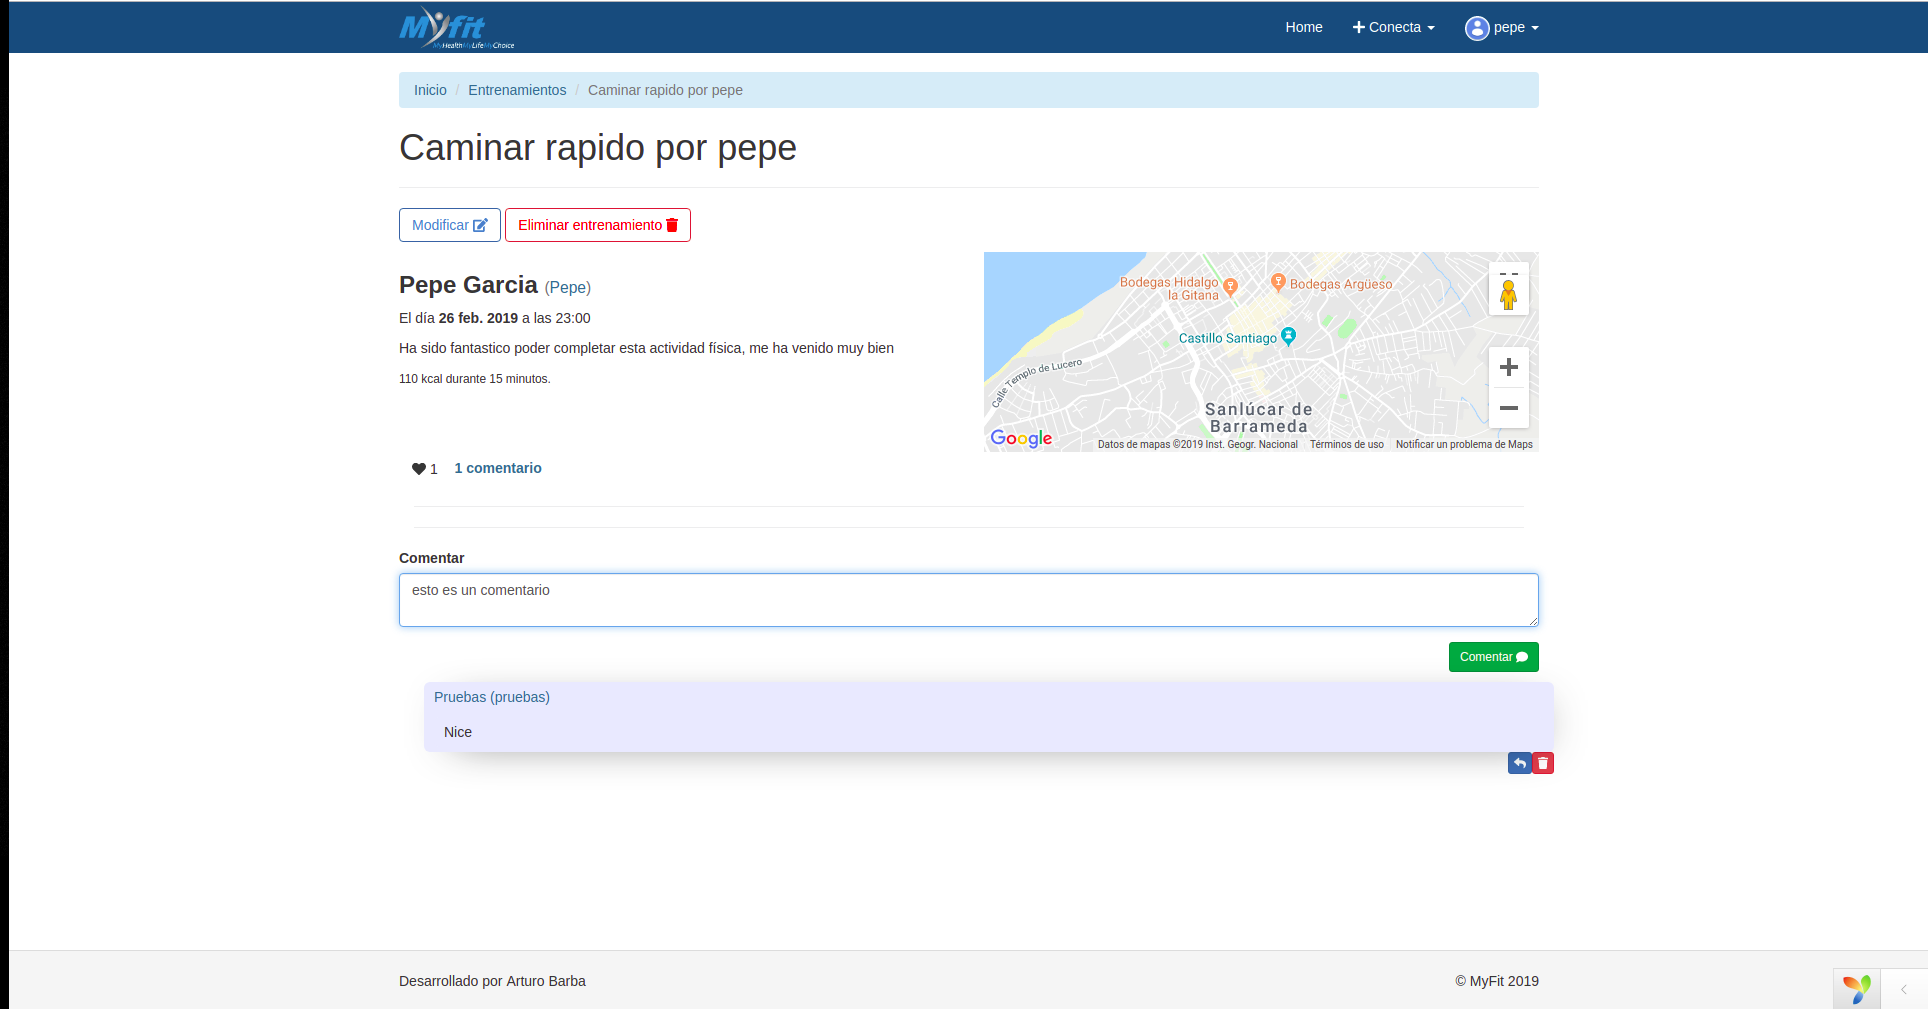Click Notificar un problema de Maps

pyautogui.click(x=1464, y=444)
